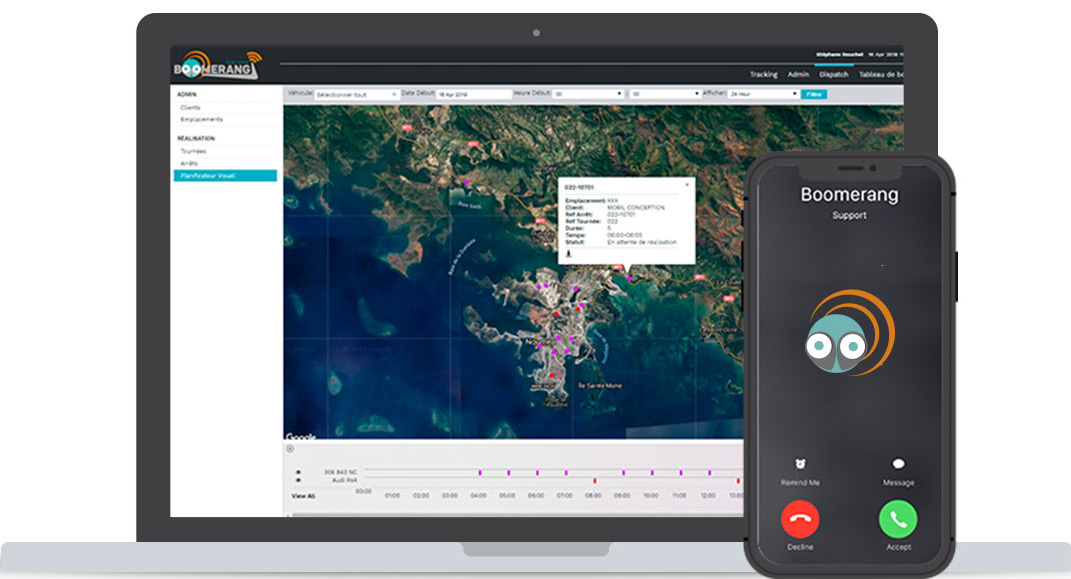Click the '306 843 NC' vehicle label
1071x579 pixels.
(340, 472)
